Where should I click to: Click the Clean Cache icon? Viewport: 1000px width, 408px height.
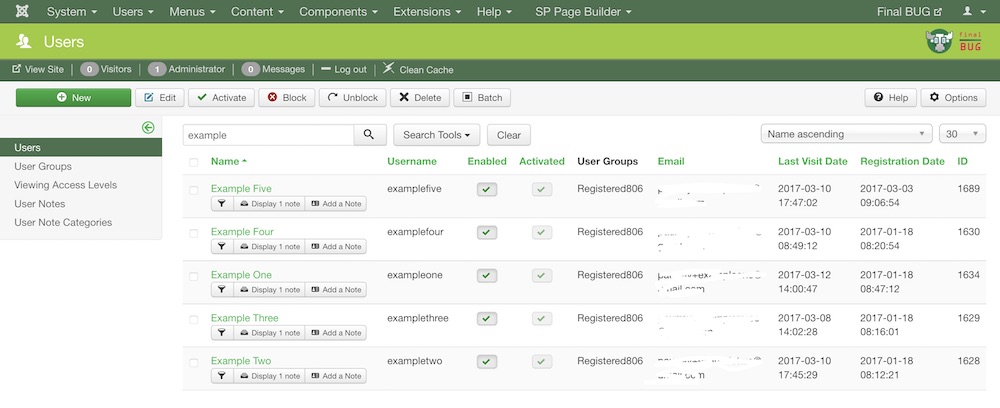point(389,69)
